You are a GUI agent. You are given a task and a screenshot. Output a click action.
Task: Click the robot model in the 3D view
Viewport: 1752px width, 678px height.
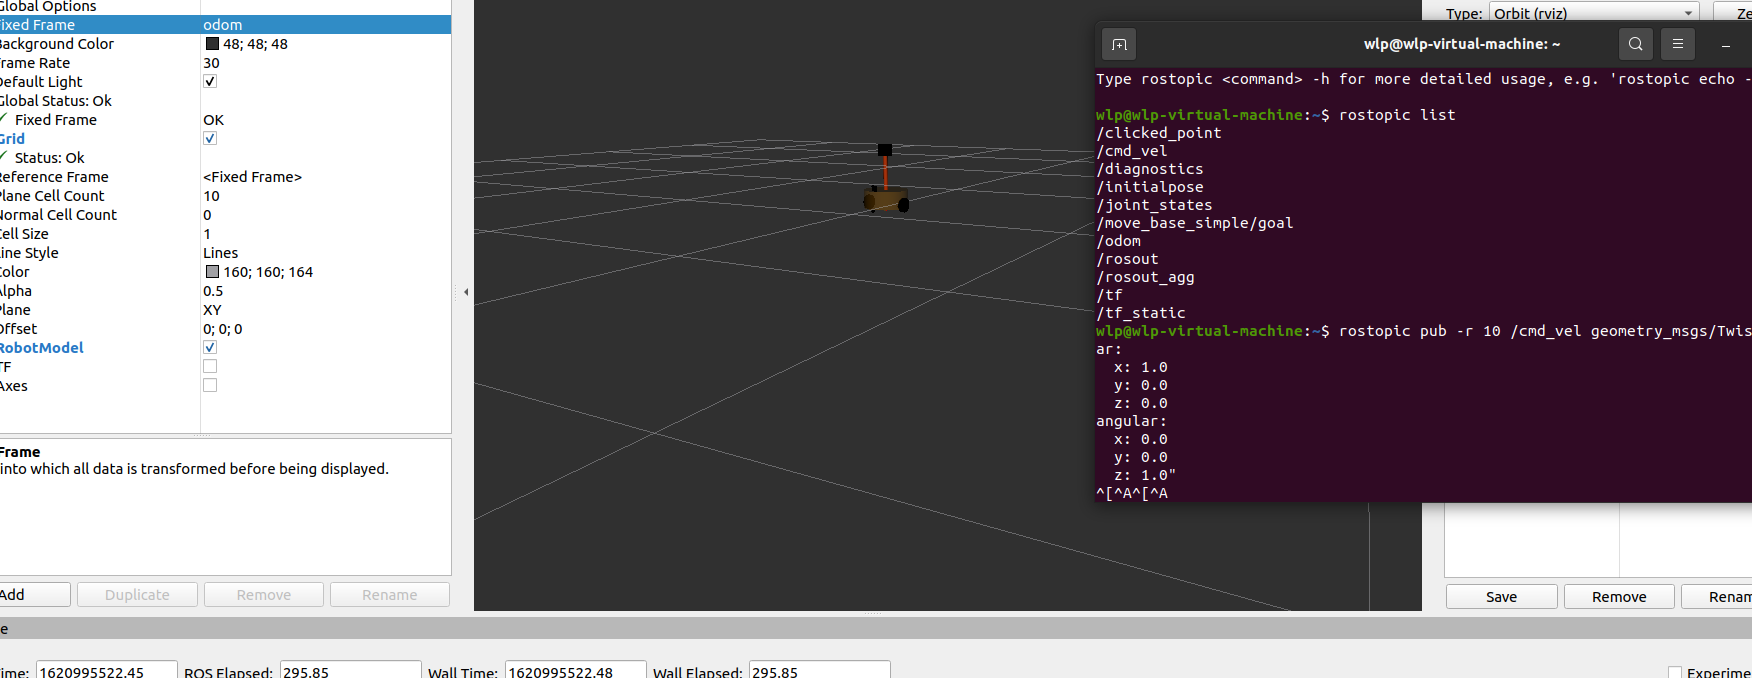tap(885, 200)
